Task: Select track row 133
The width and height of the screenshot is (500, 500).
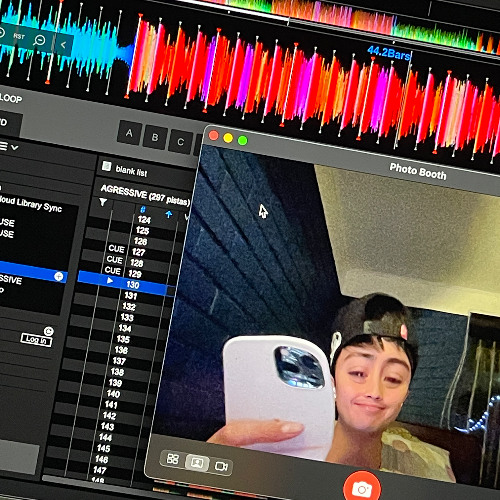Action: (x=127, y=317)
